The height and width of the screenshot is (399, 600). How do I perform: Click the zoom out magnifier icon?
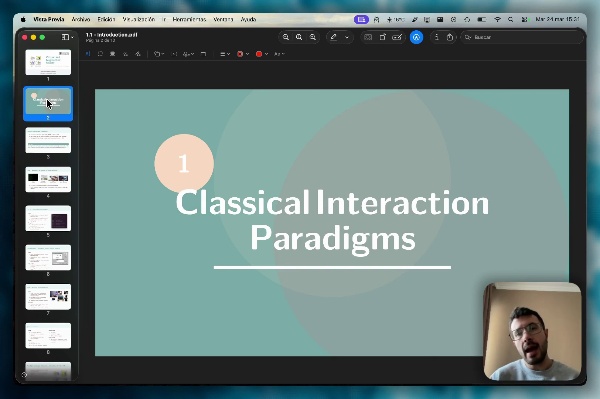click(286, 37)
